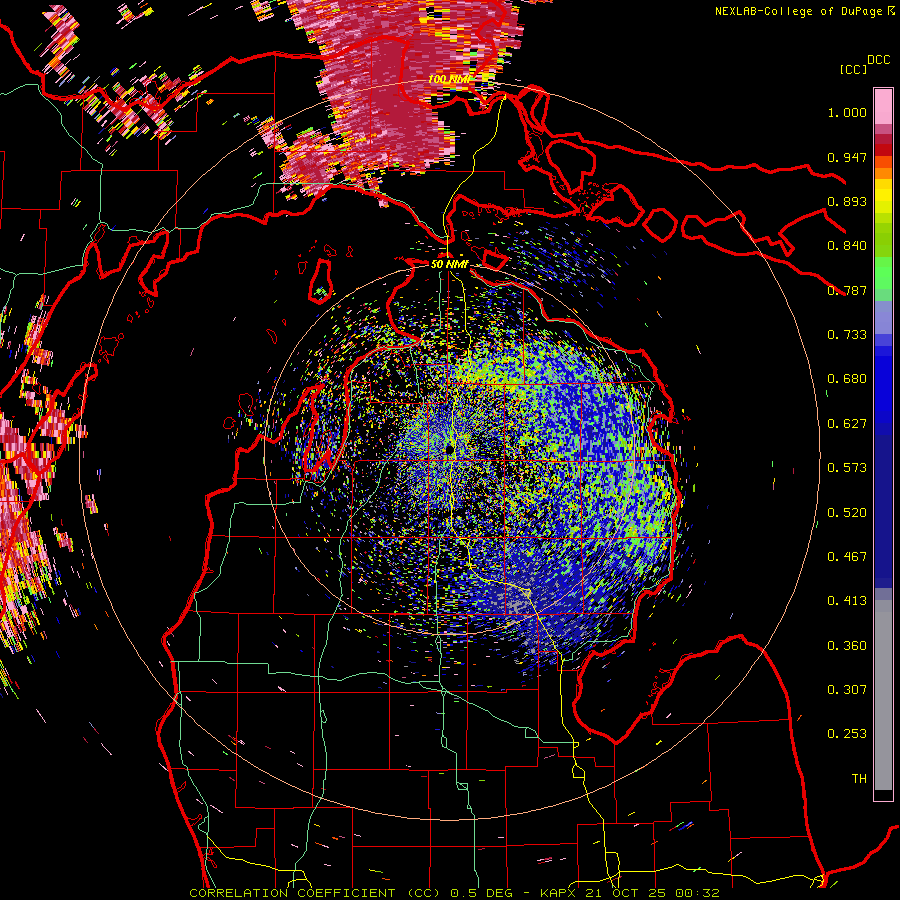Click the DCC label above the color scale
This screenshot has height=900, width=900.
click(878, 60)
